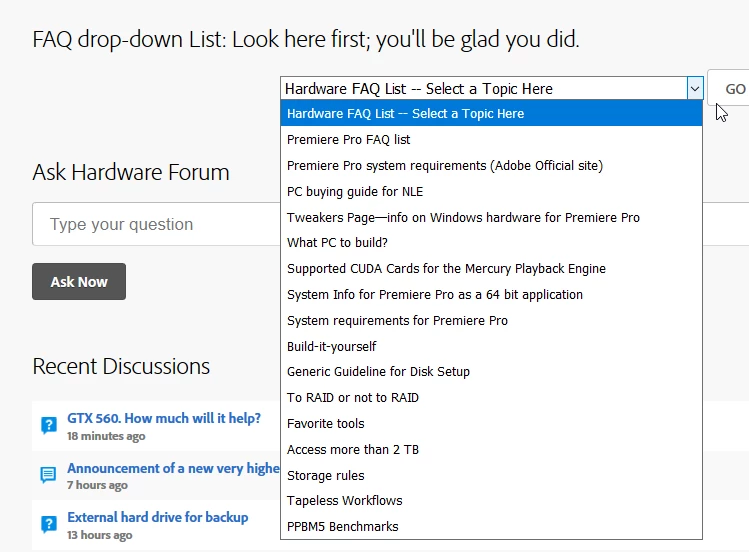
Task: Open 'External hard drive for backup' thread
Action: (x=158, y=517)
